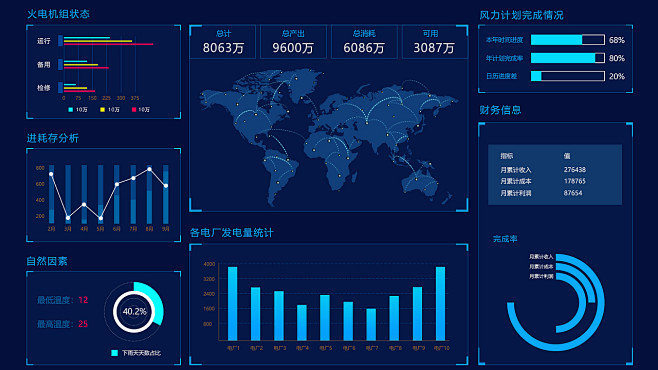Viewport: 658px width, 370px height.
Task: Select the 总产出 9600万 stat card
Action: (293, 42)
